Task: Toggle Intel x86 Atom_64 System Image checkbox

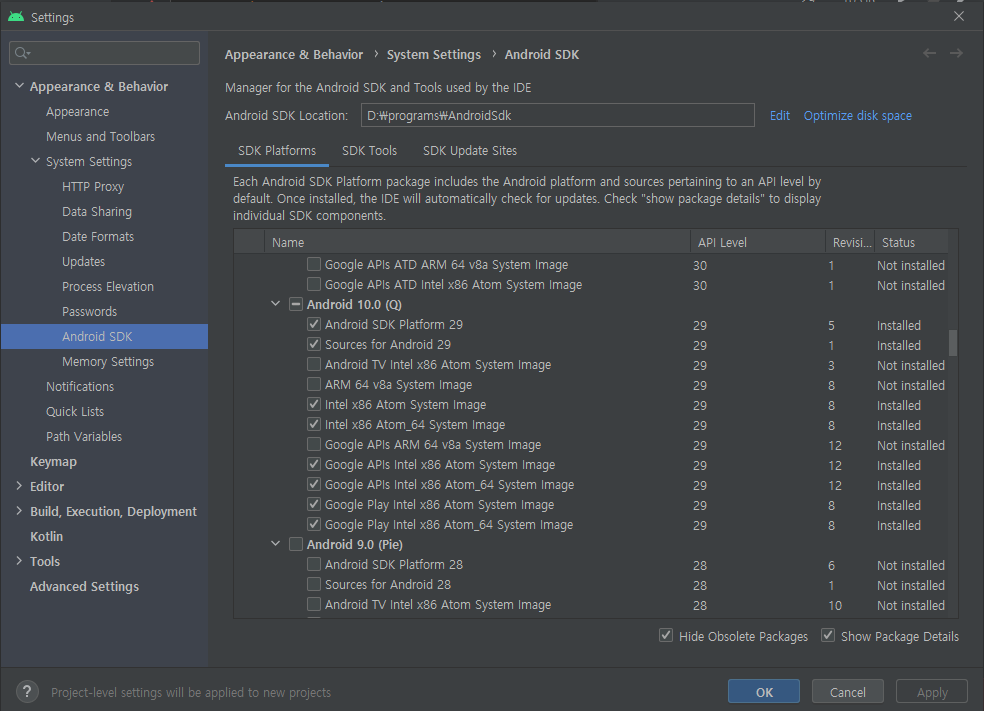Action: pos(314,425)
